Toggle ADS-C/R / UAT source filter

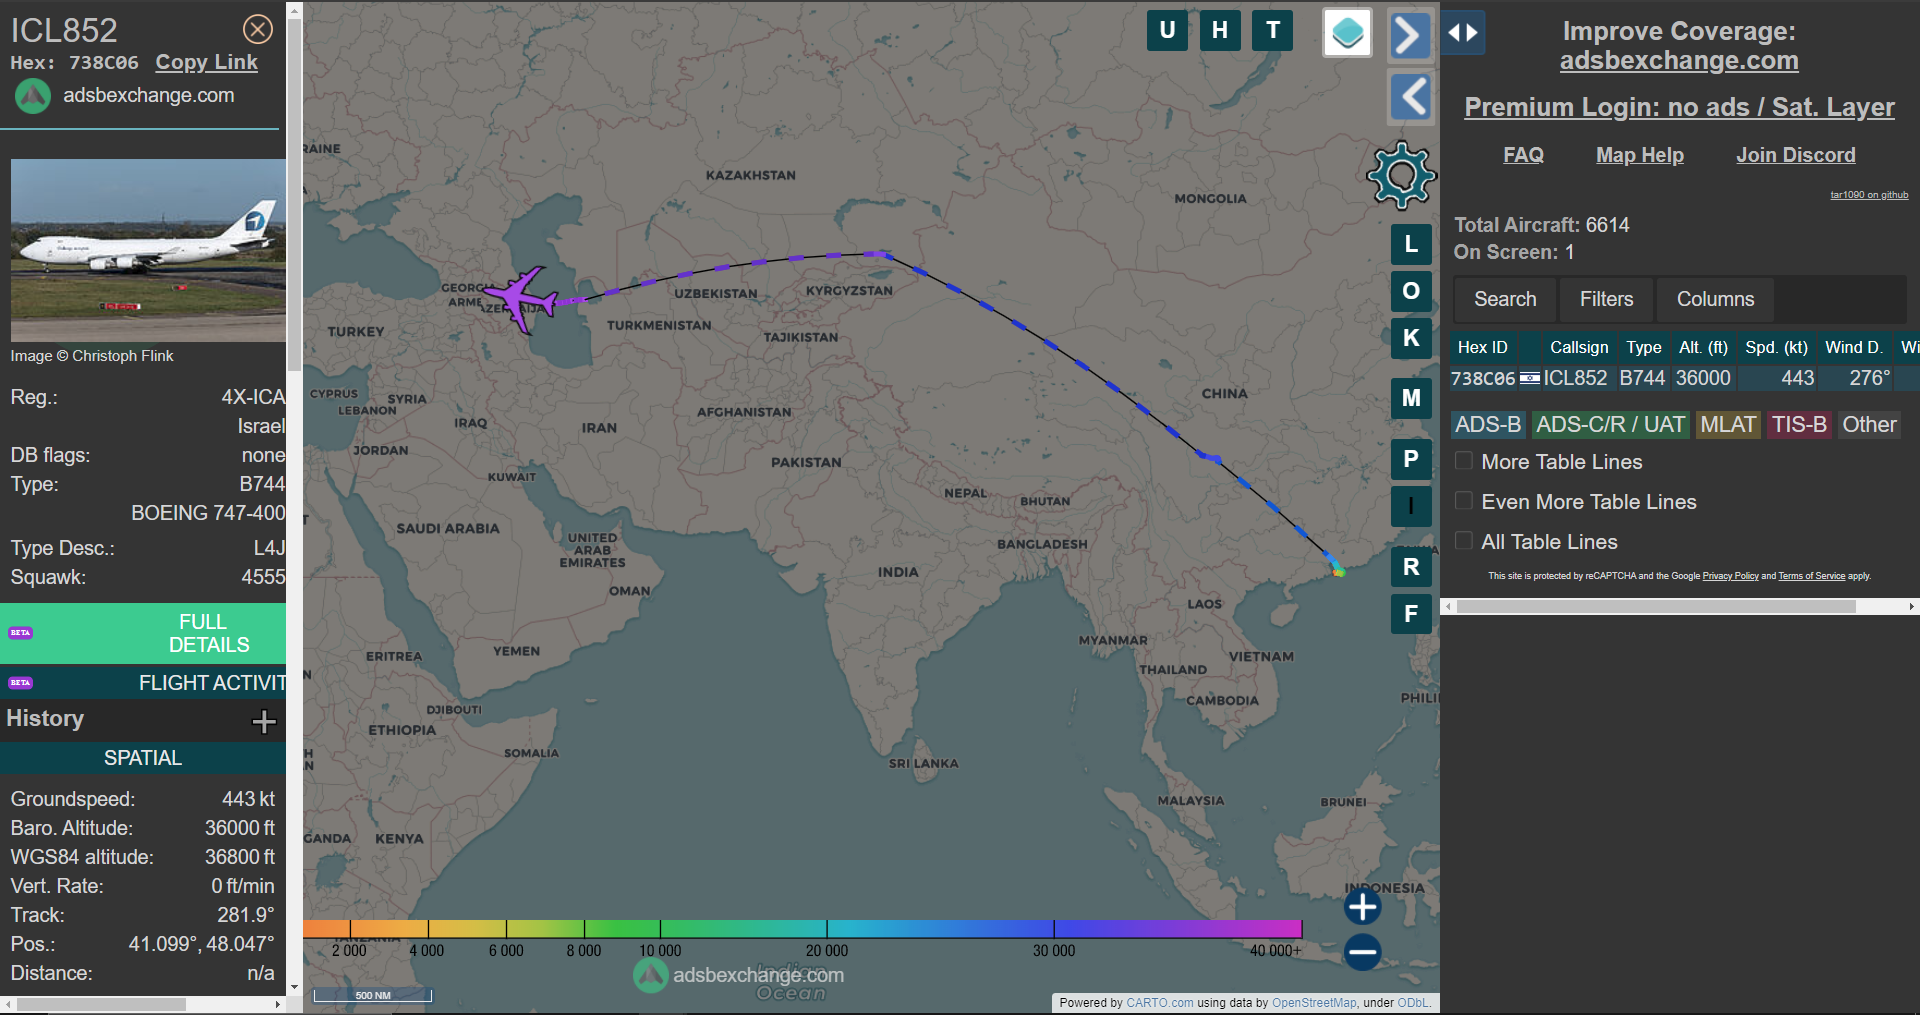coord(1610,425)
